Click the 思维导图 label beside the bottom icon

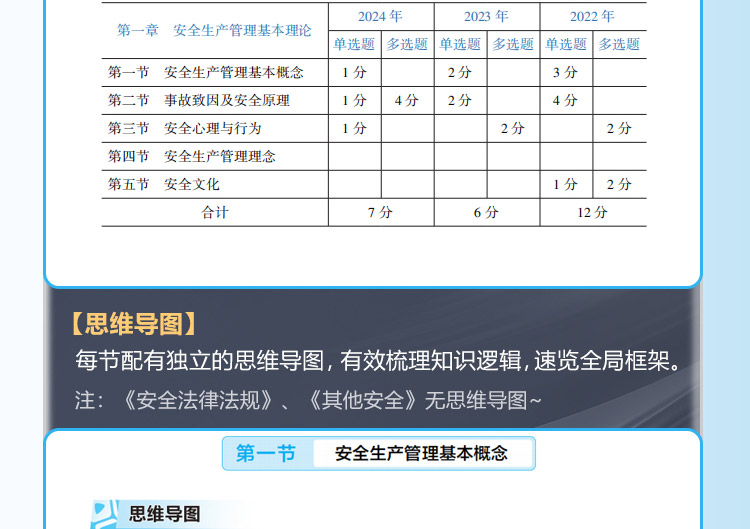point(165,514)
